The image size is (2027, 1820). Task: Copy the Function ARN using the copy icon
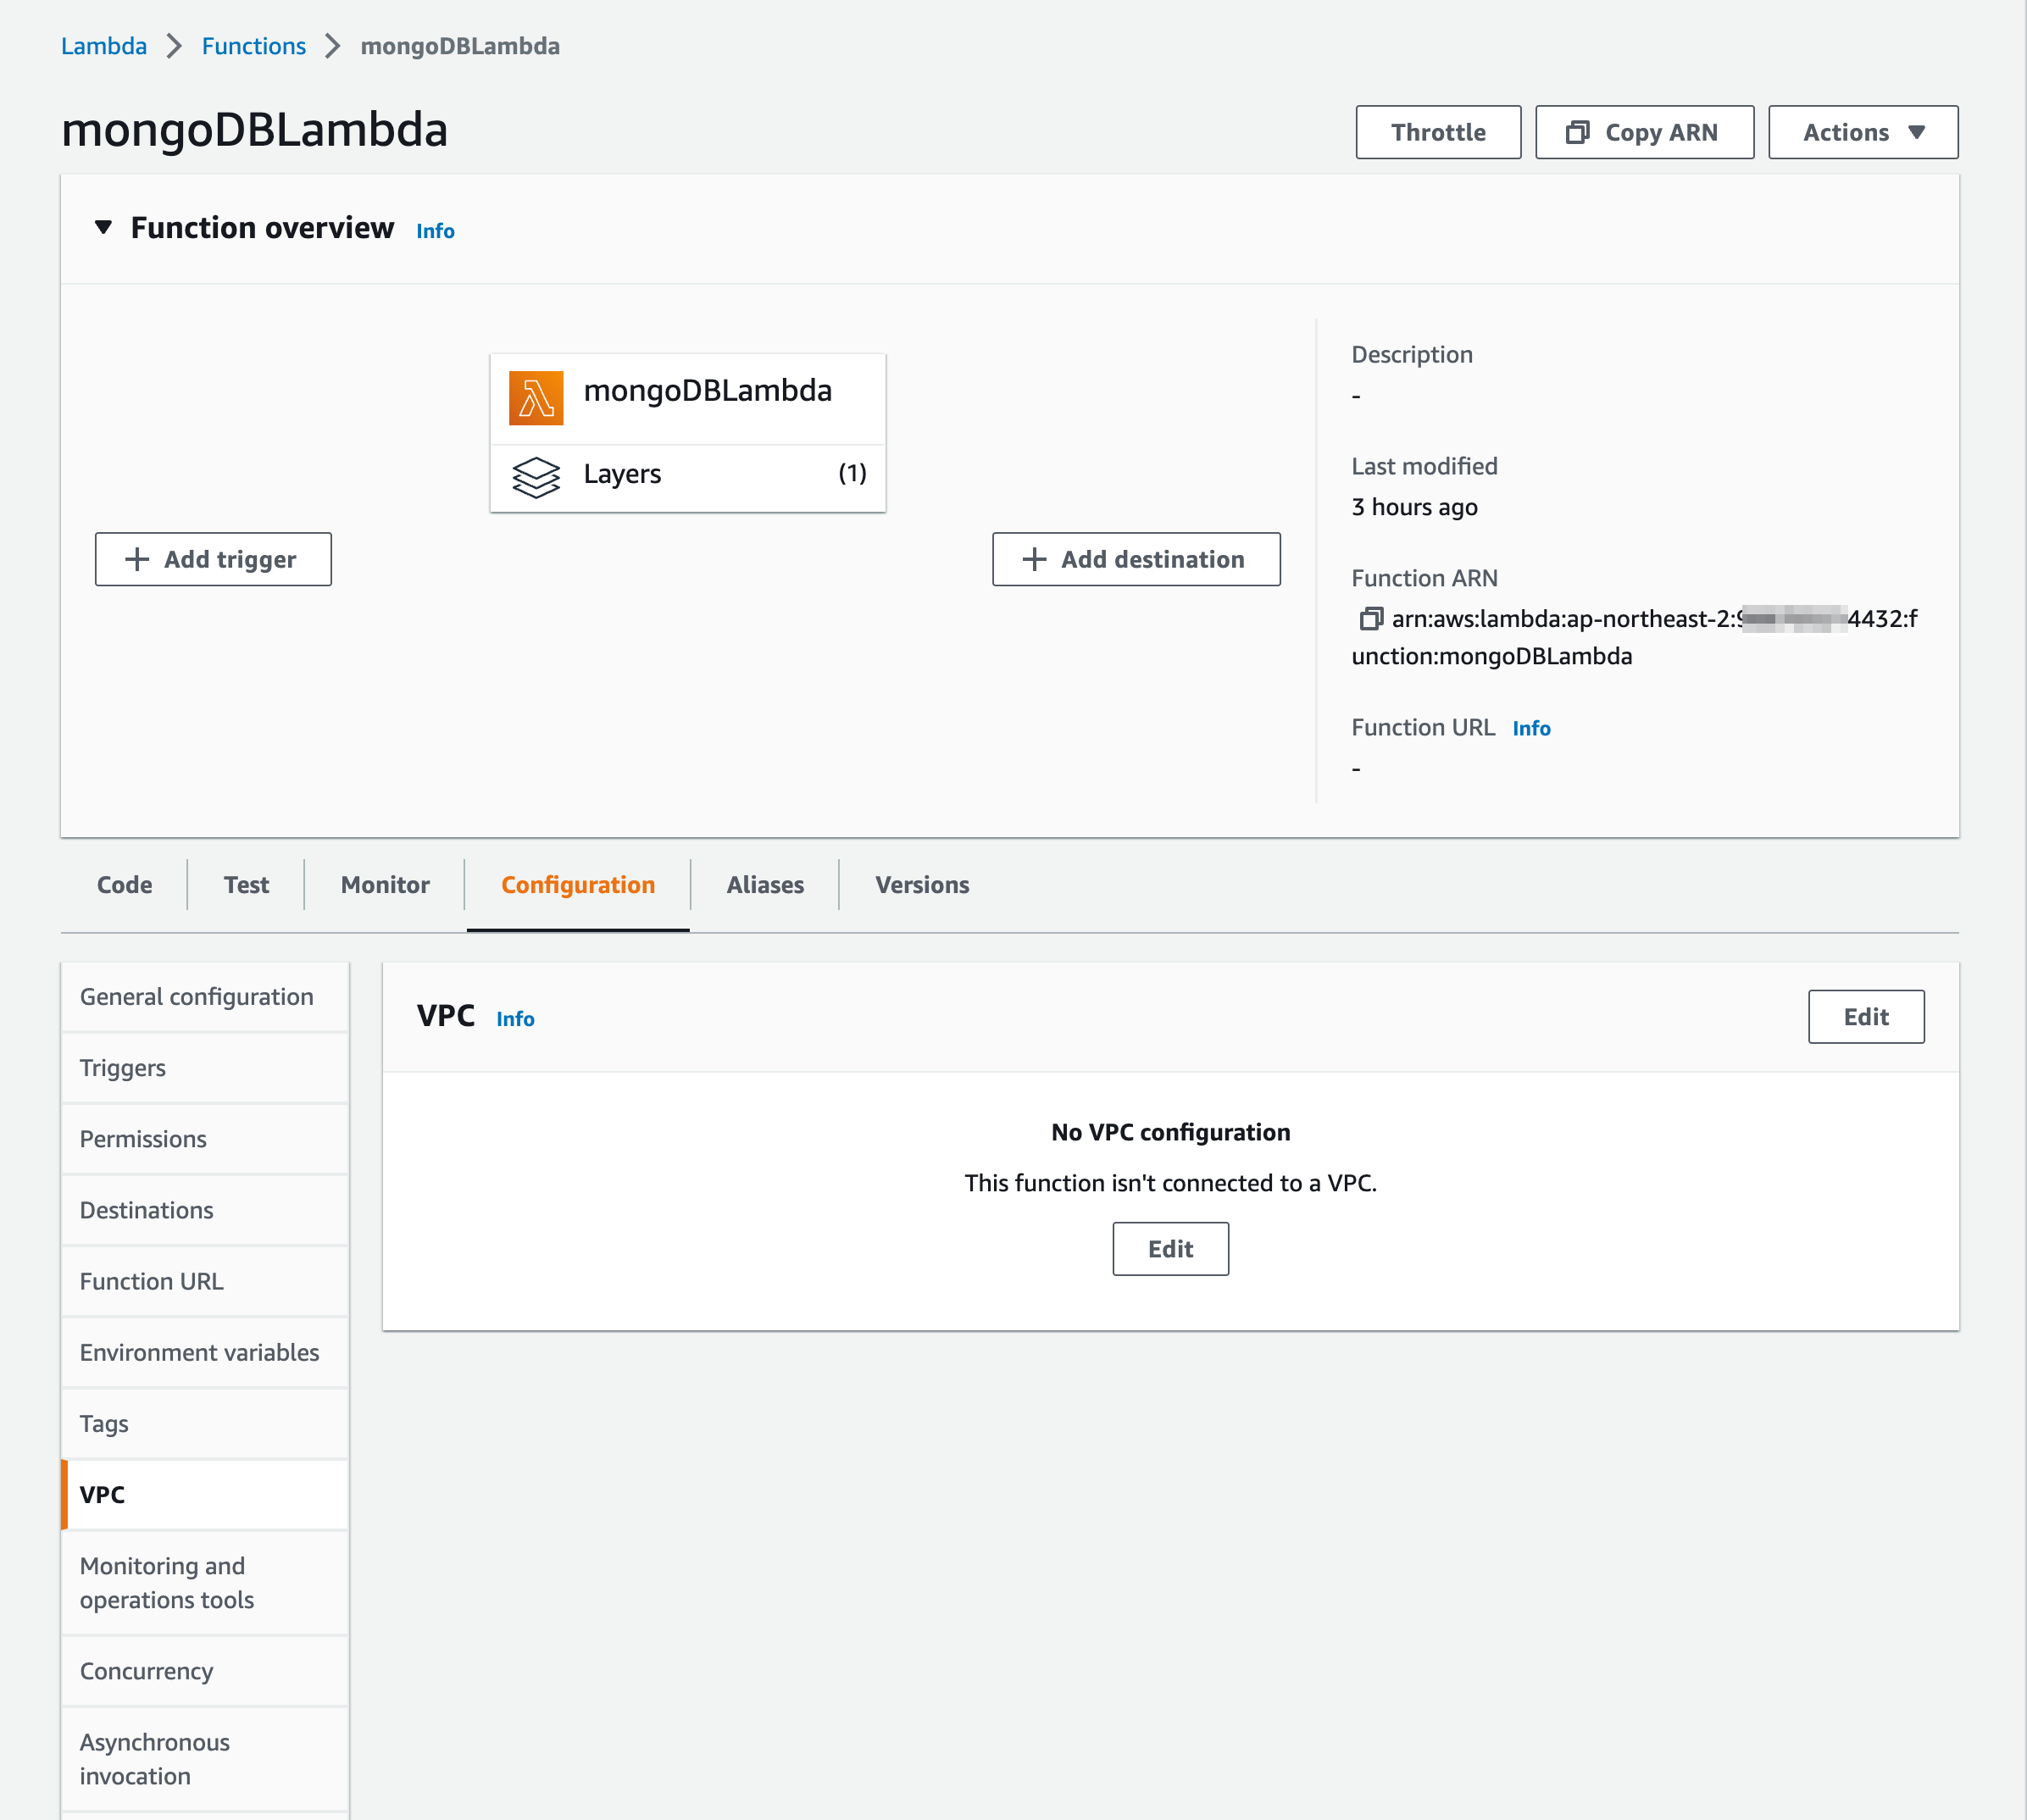[1370, 619]
